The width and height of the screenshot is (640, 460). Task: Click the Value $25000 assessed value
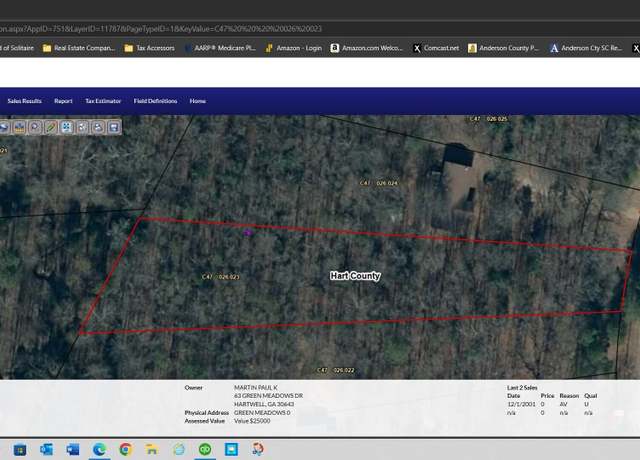[x=252, y=421]
